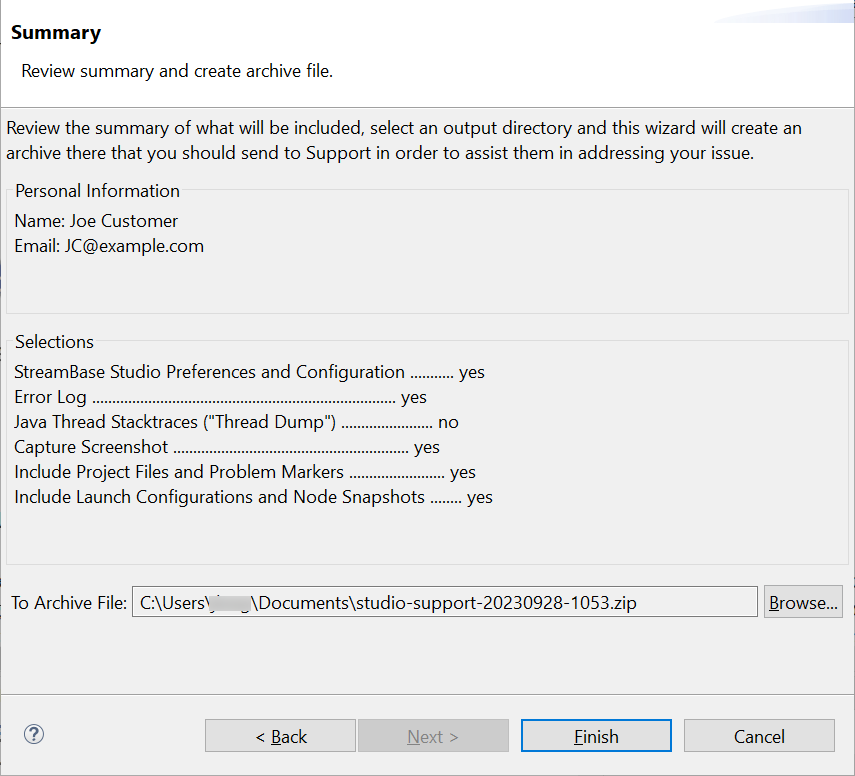Image resolution: width=855 pixels, height=776 pixels.
Task: Click into the To Archive File path field
Action: point(444,603)
